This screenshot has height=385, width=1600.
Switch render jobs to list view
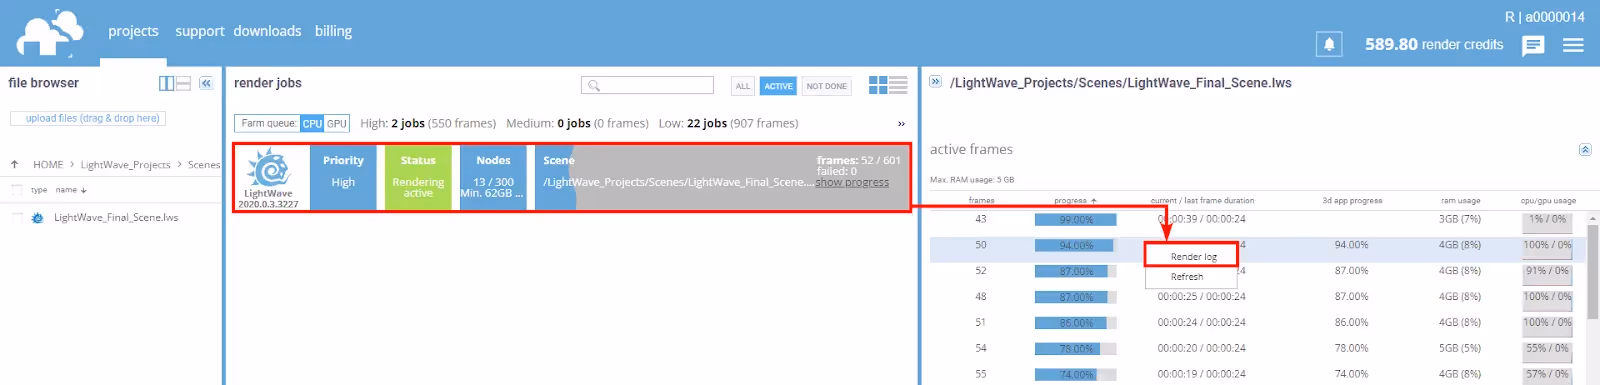point(898,85)
